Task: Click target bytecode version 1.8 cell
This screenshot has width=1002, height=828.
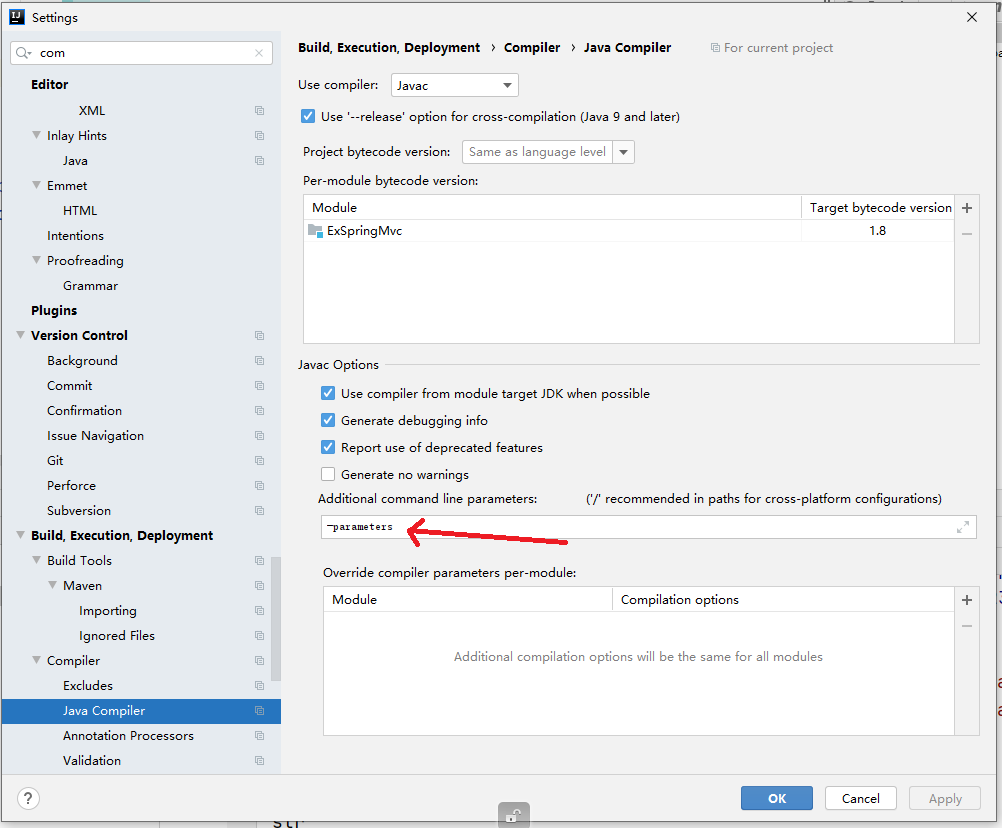Action: [x=877, y=231]
